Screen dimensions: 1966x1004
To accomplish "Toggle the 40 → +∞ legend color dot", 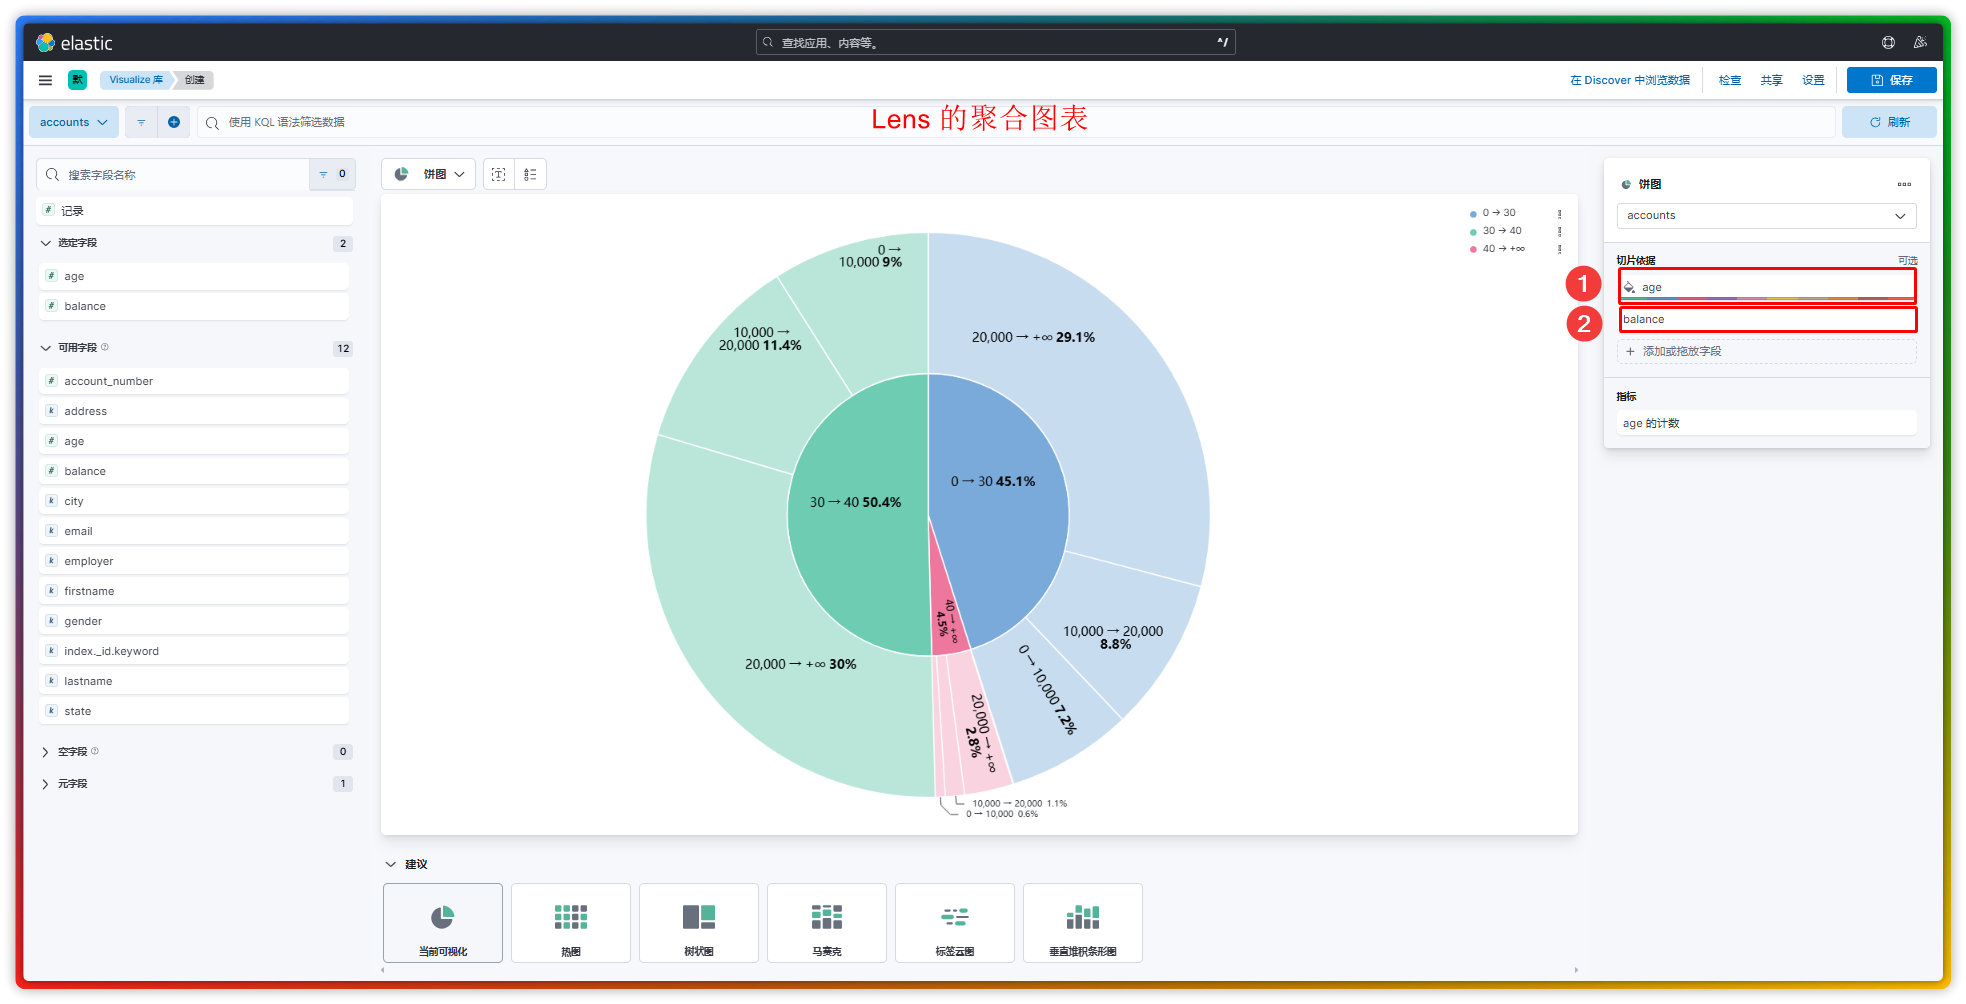I will pyautogui.click(x=1473, y=249).
